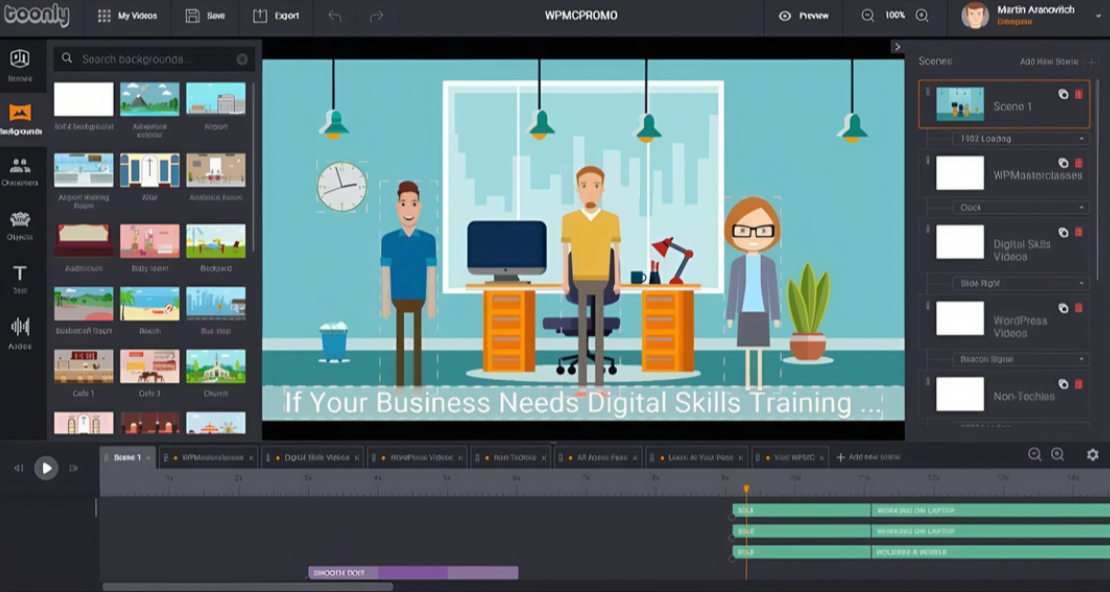Open the Audio sidebar panel
Viewport: 1110px width, 592px height.
[x=20, y=333]
